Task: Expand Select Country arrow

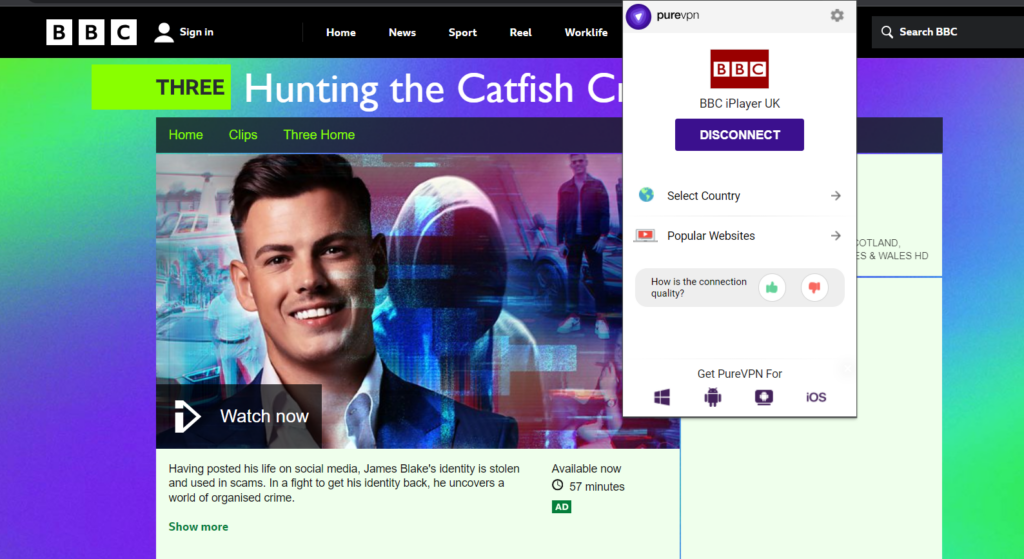Action: tap(836, 196)
